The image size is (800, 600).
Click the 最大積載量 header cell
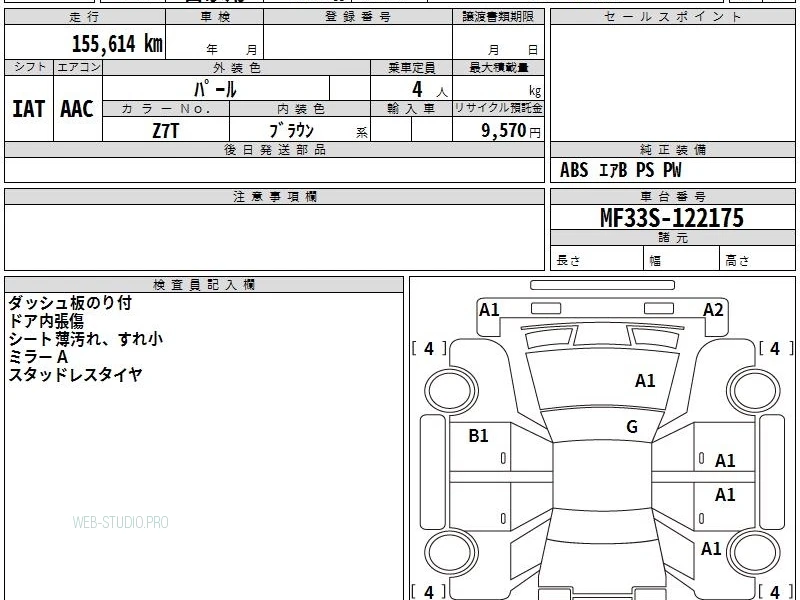498,68
